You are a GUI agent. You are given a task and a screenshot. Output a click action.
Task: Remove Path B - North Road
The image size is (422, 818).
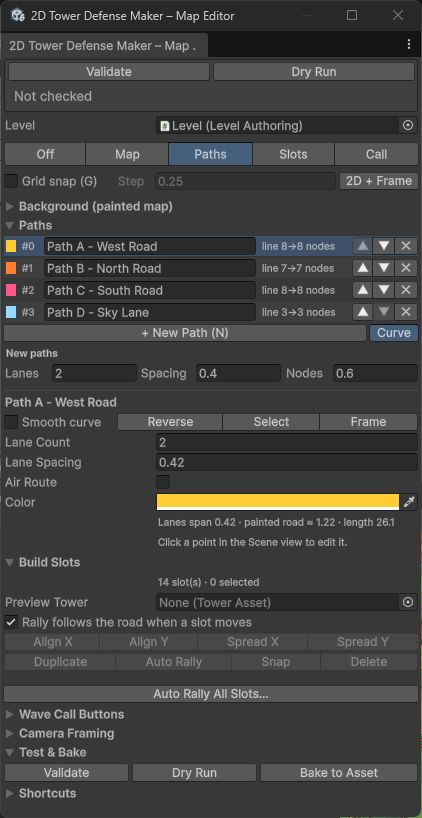click(x=406, y=268)
